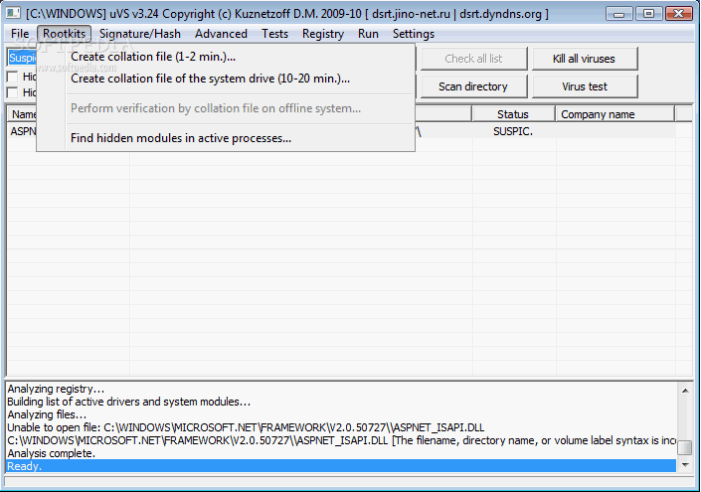Run the Virus test button
The height and width of the screenshot is (492, 701).
[x=587, y=86]
